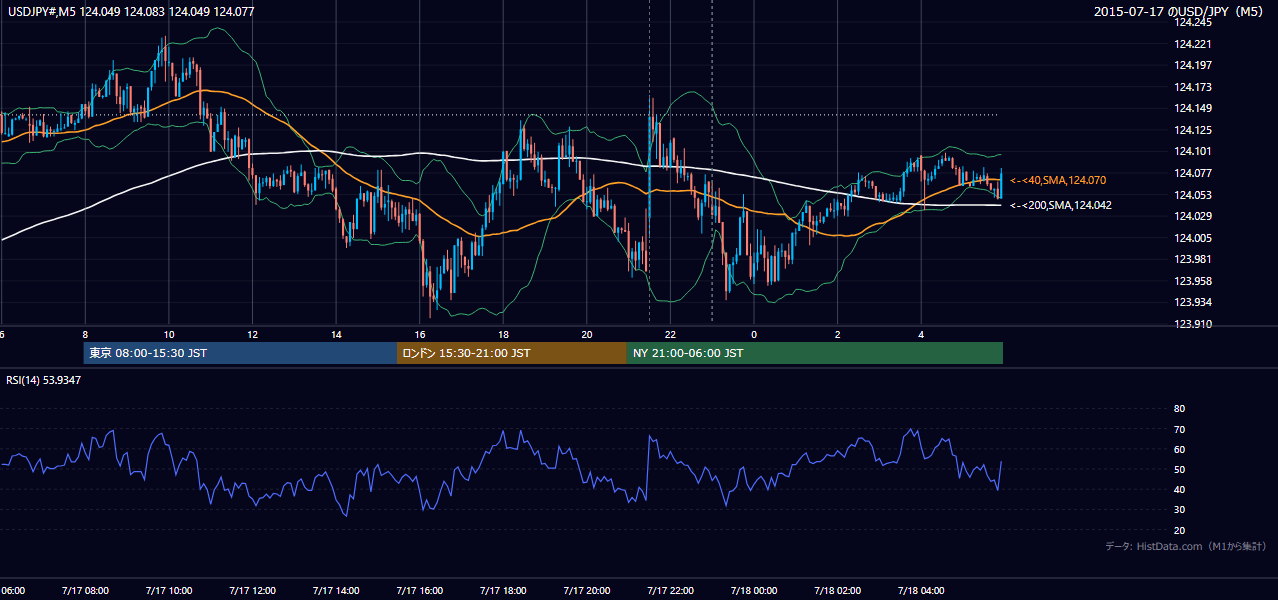Select the 200 SMA 124.042 label
Screen dimensions: 1278x600
tap(1061, 205)
